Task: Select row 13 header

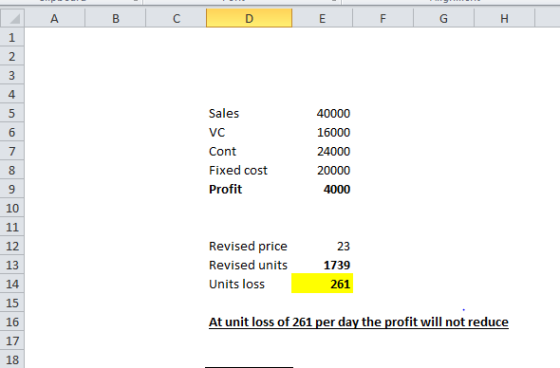Action: click(12, 265)
